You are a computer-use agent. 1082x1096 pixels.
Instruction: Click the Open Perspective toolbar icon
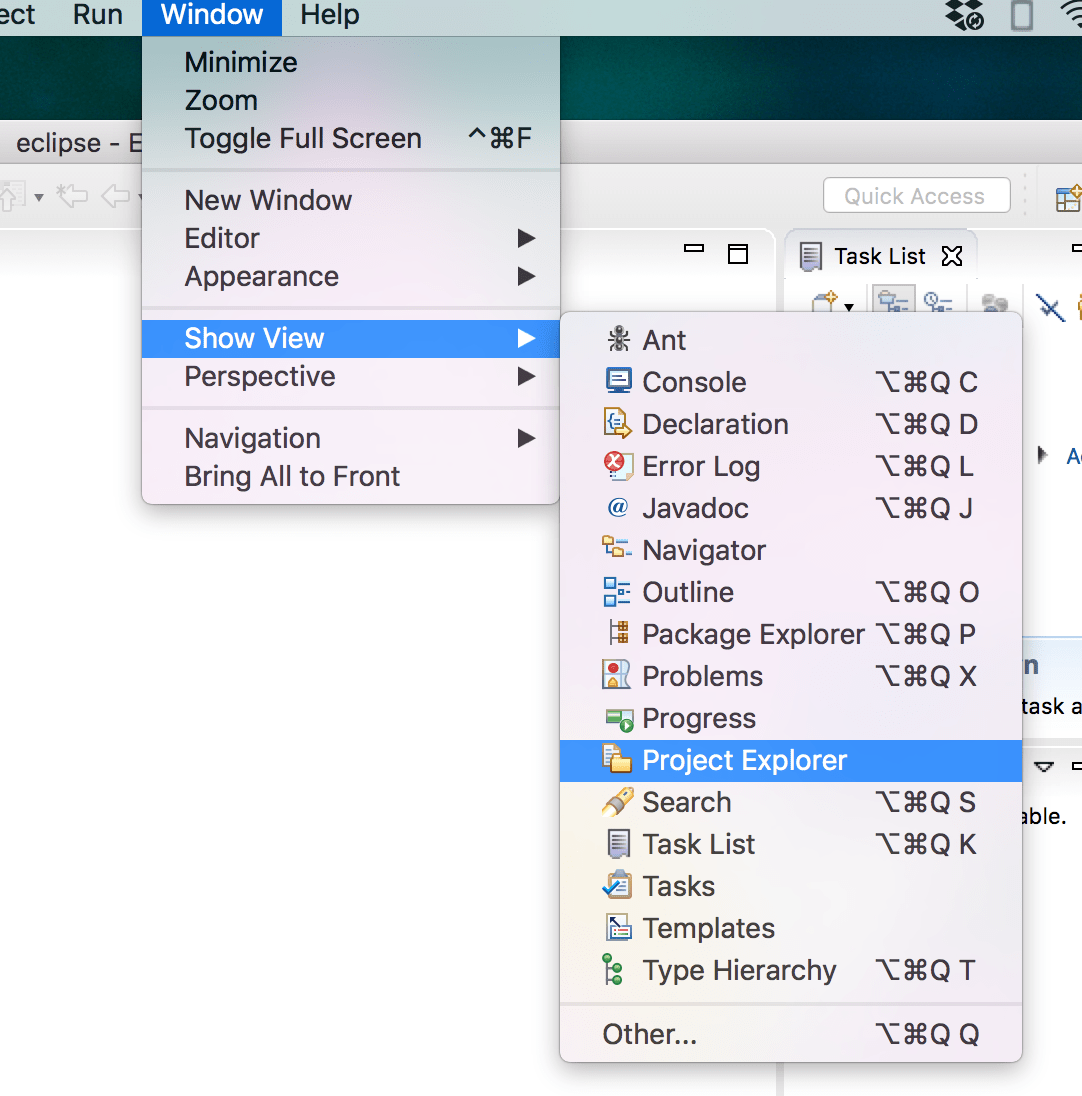click(1068, 198)
